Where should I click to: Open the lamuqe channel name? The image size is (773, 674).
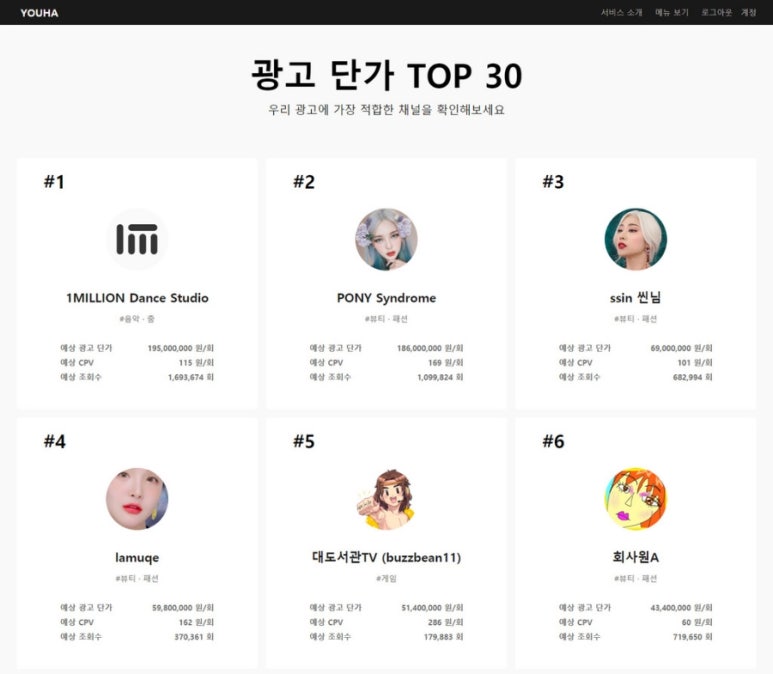[137, 558]
